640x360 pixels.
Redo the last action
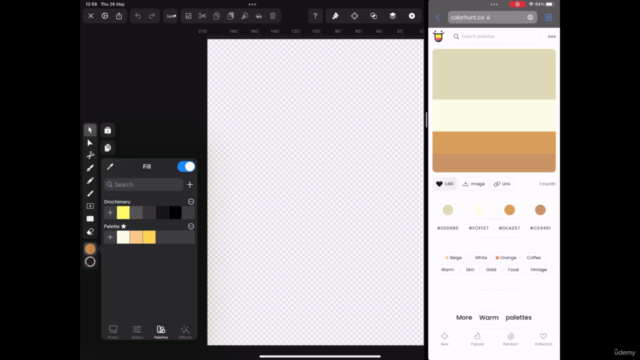(x=152, y=16)
